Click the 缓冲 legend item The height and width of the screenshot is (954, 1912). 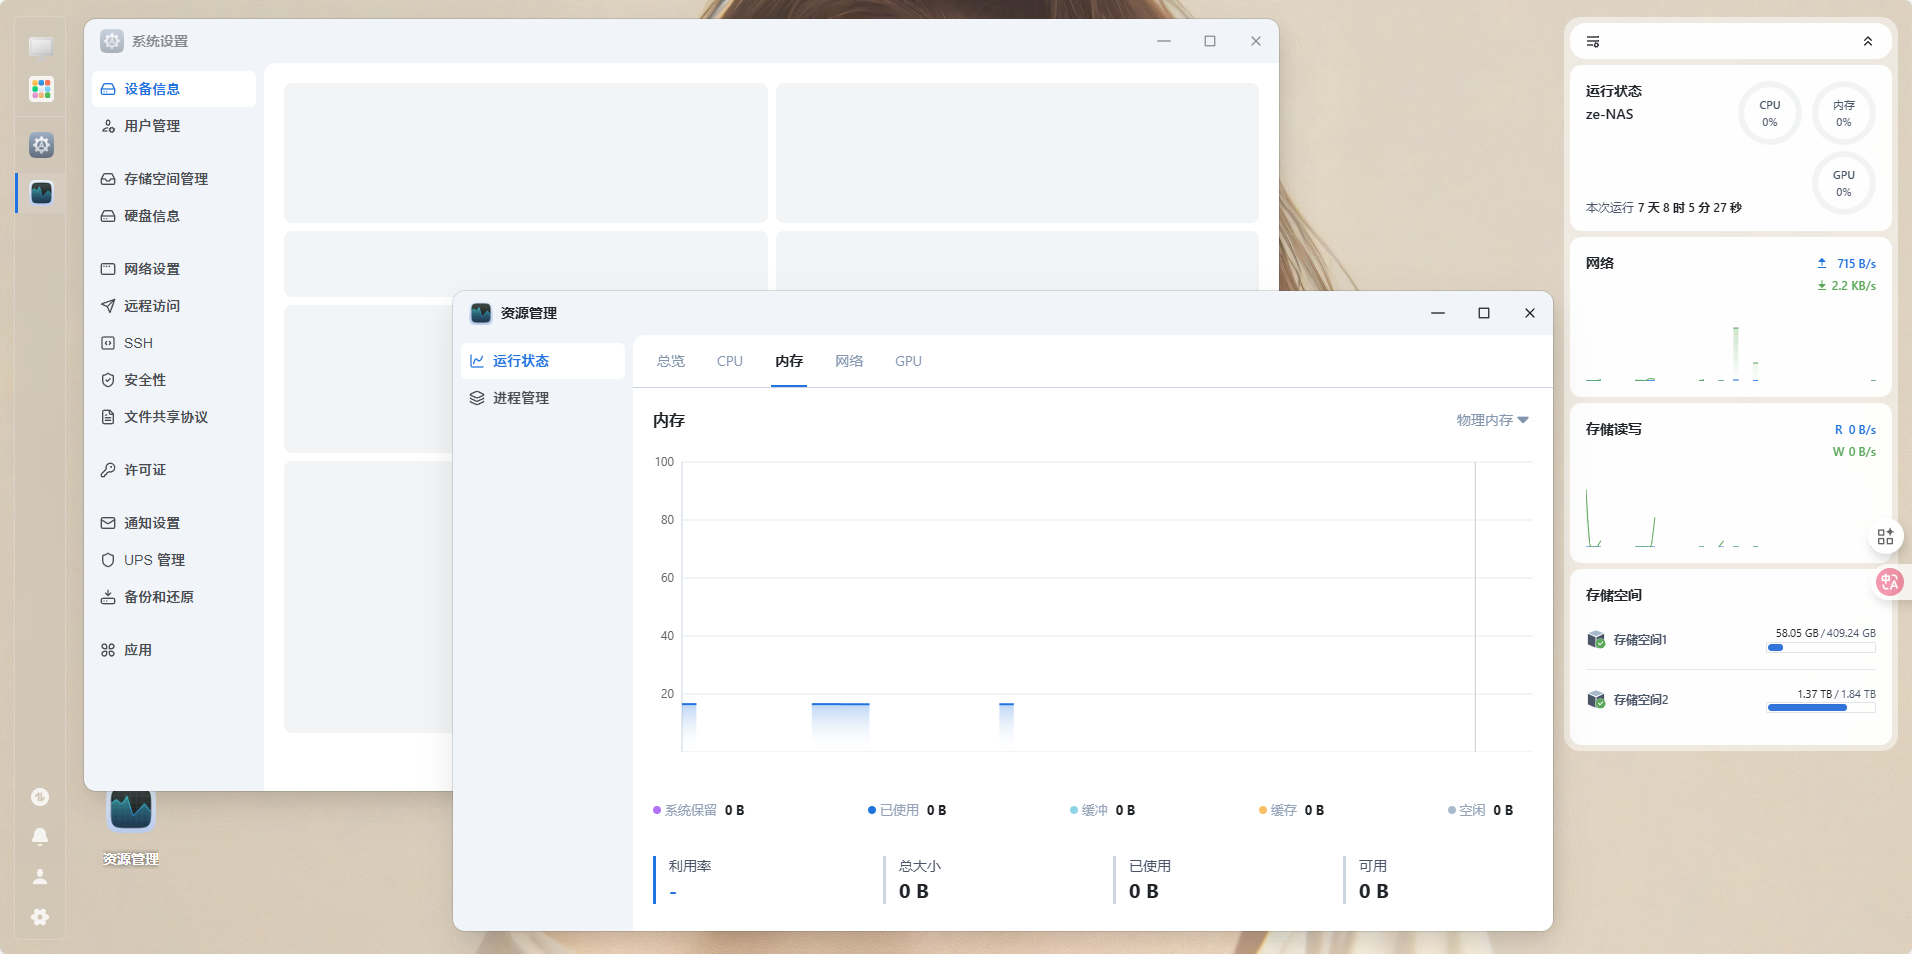1103,810
